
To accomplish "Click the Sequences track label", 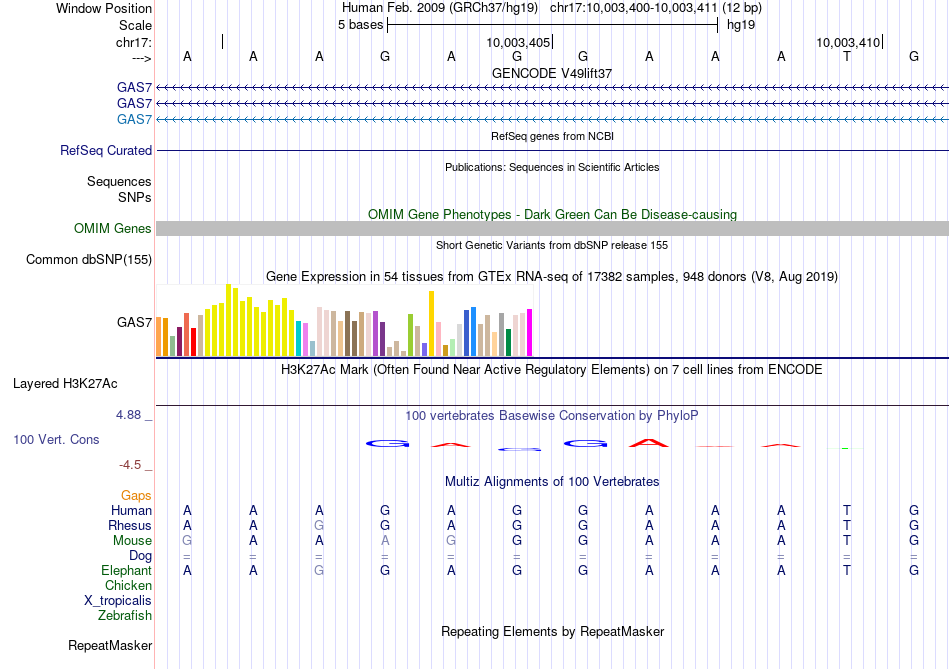I will tap(119, 181).
